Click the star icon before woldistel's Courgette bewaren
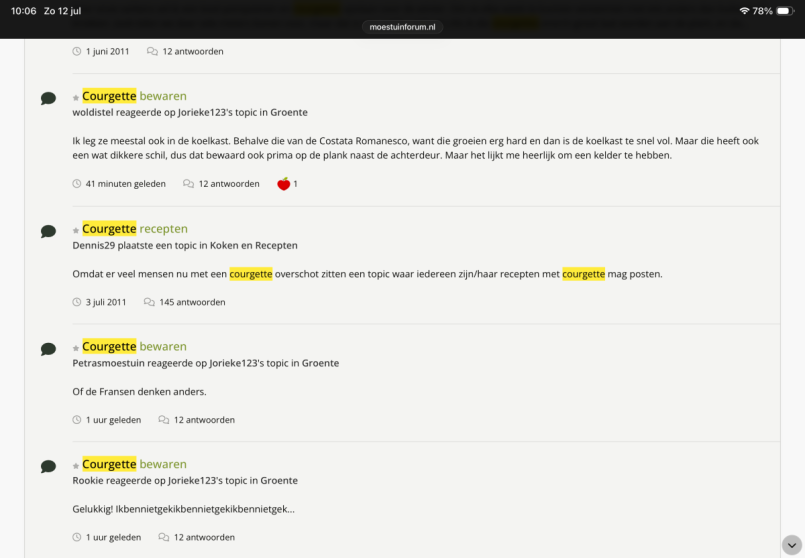Image resolution: width=805 pixels, height=558 pixels. pos(76,98)
